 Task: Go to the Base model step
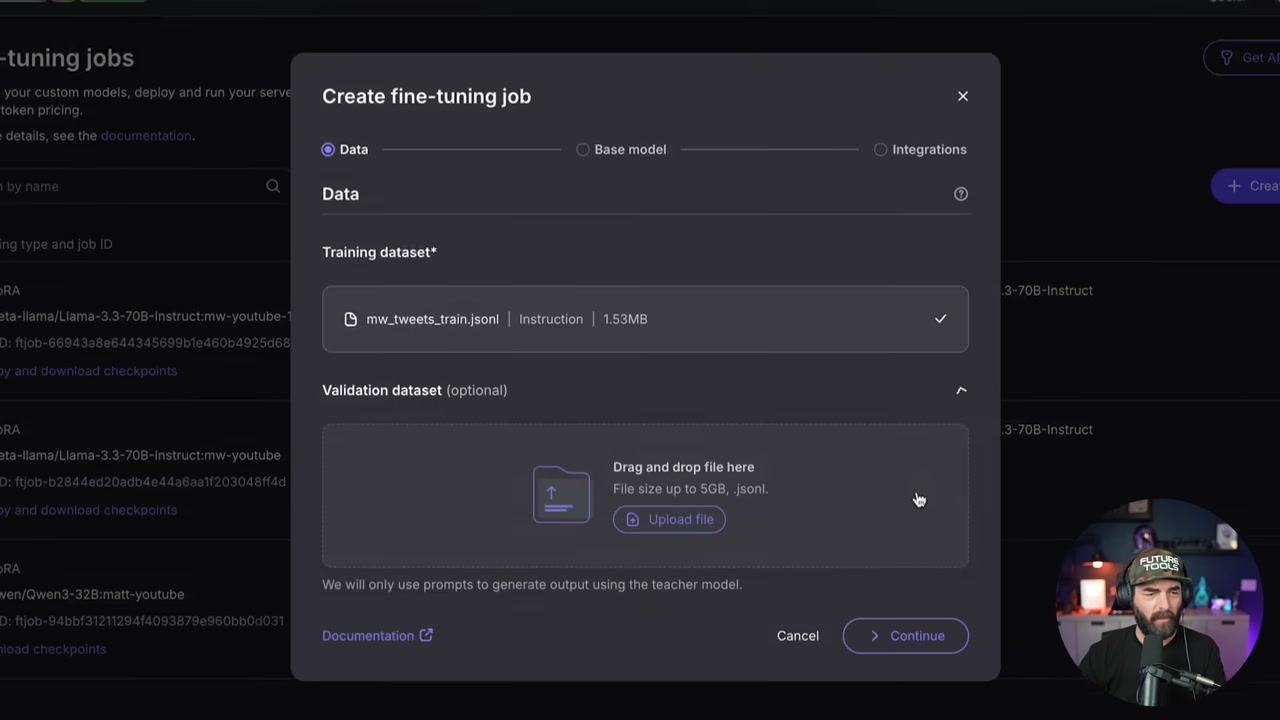tap(630, 149)
